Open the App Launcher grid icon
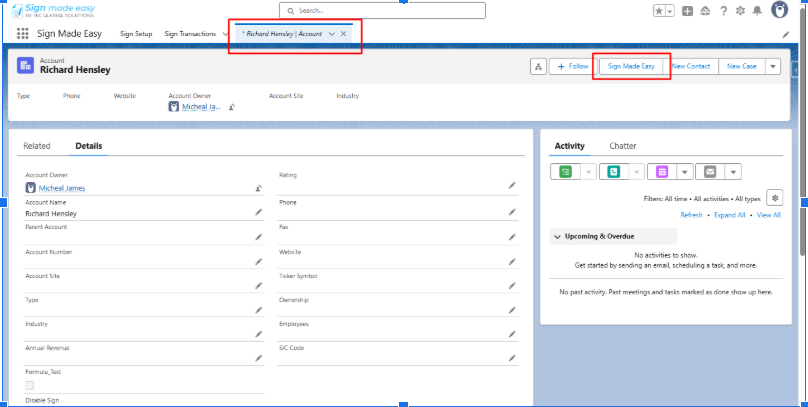This screenshot has width=808, height=407. pyautogui.click(x=23, y=34)
